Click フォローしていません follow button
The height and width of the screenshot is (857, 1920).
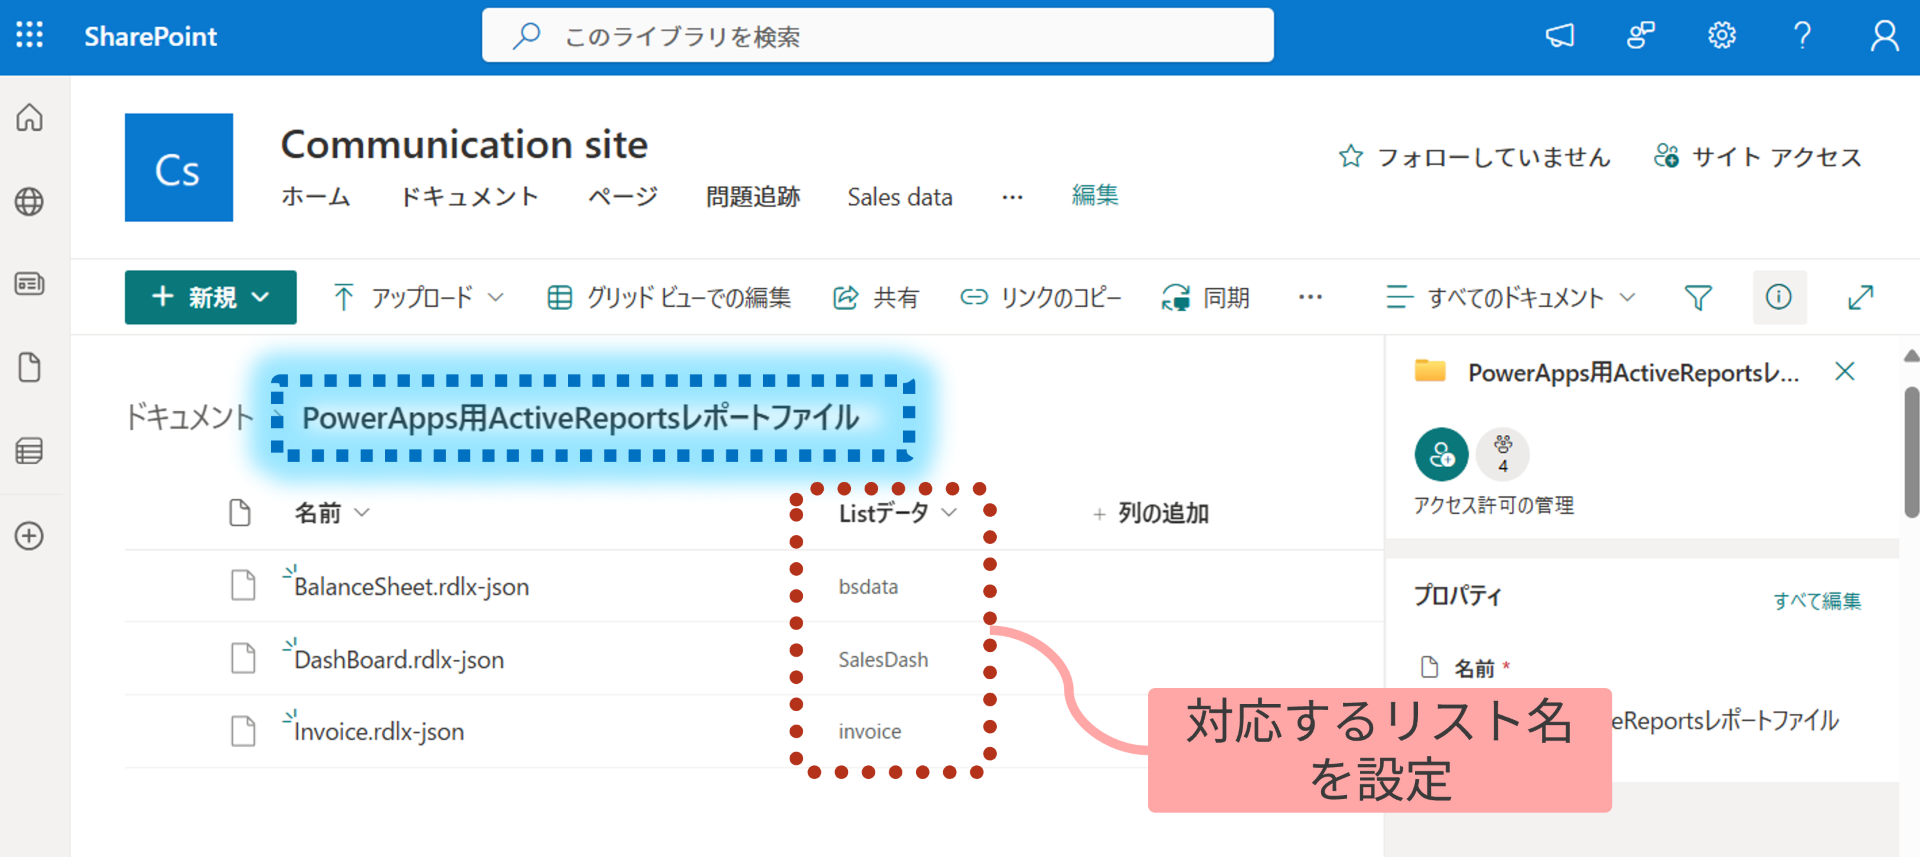click(1474, 156)
